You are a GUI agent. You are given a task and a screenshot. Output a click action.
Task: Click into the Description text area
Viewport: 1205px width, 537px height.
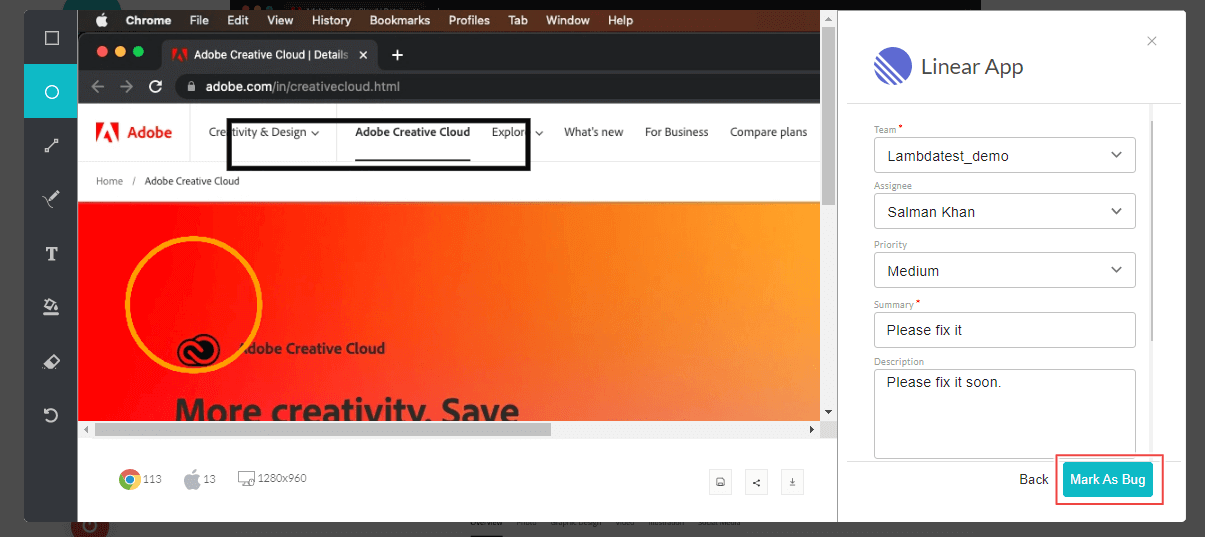1004,413
